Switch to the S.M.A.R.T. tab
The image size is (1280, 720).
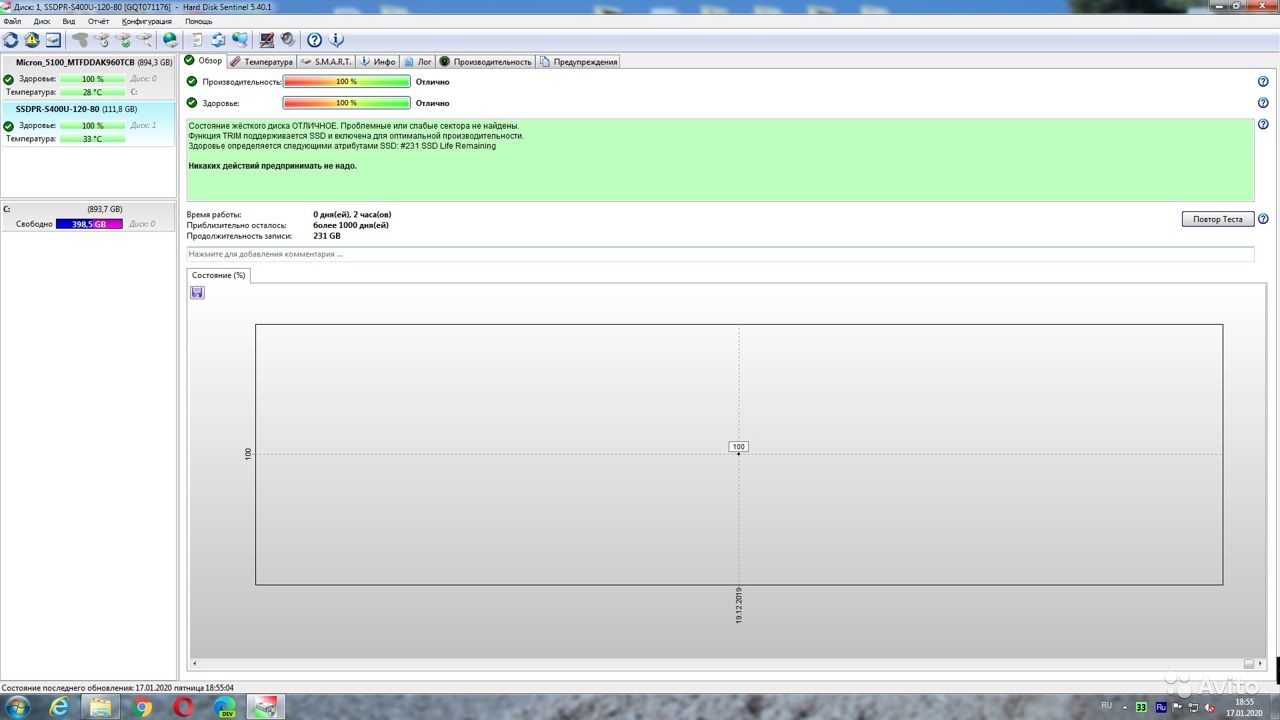(x=326, y=62)
